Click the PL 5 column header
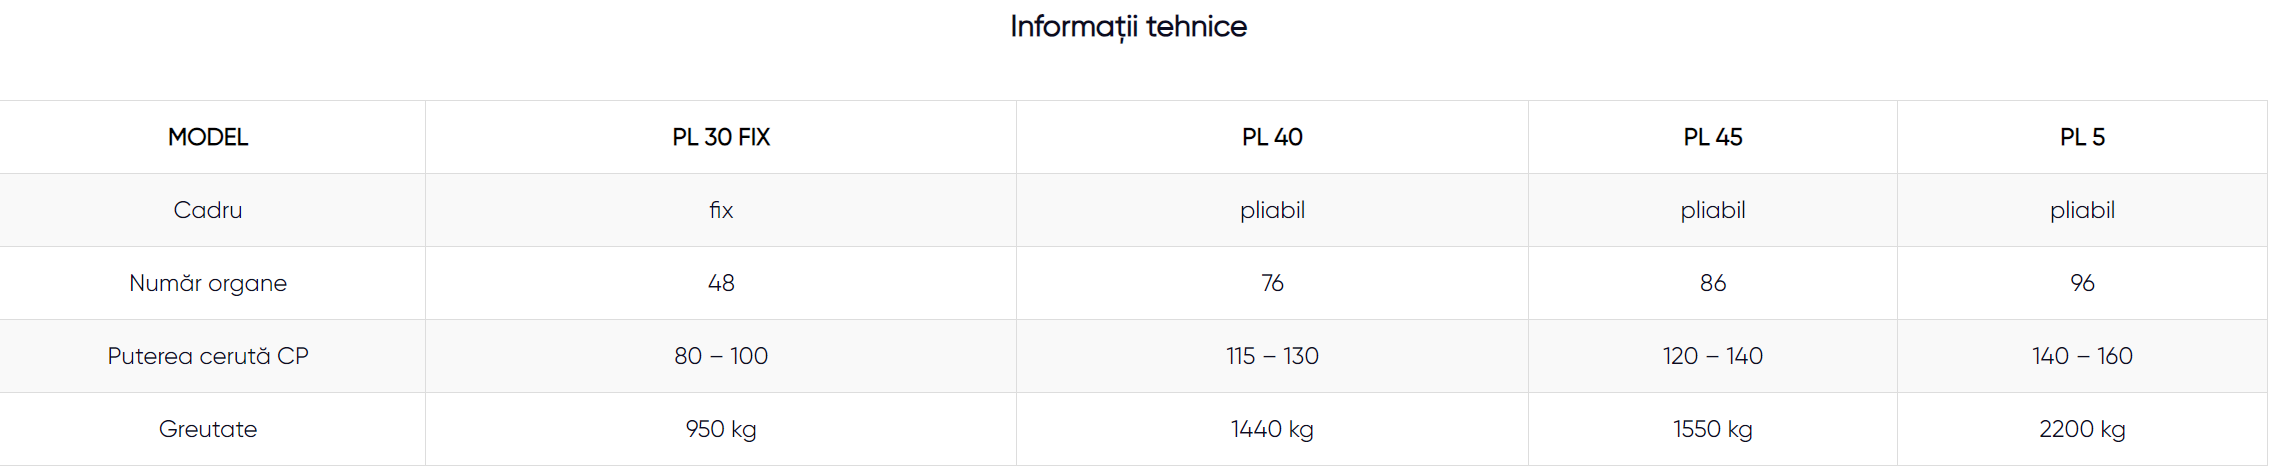Image resolution: width=2279 pixels, height=467 pixels. point(2082,137)
